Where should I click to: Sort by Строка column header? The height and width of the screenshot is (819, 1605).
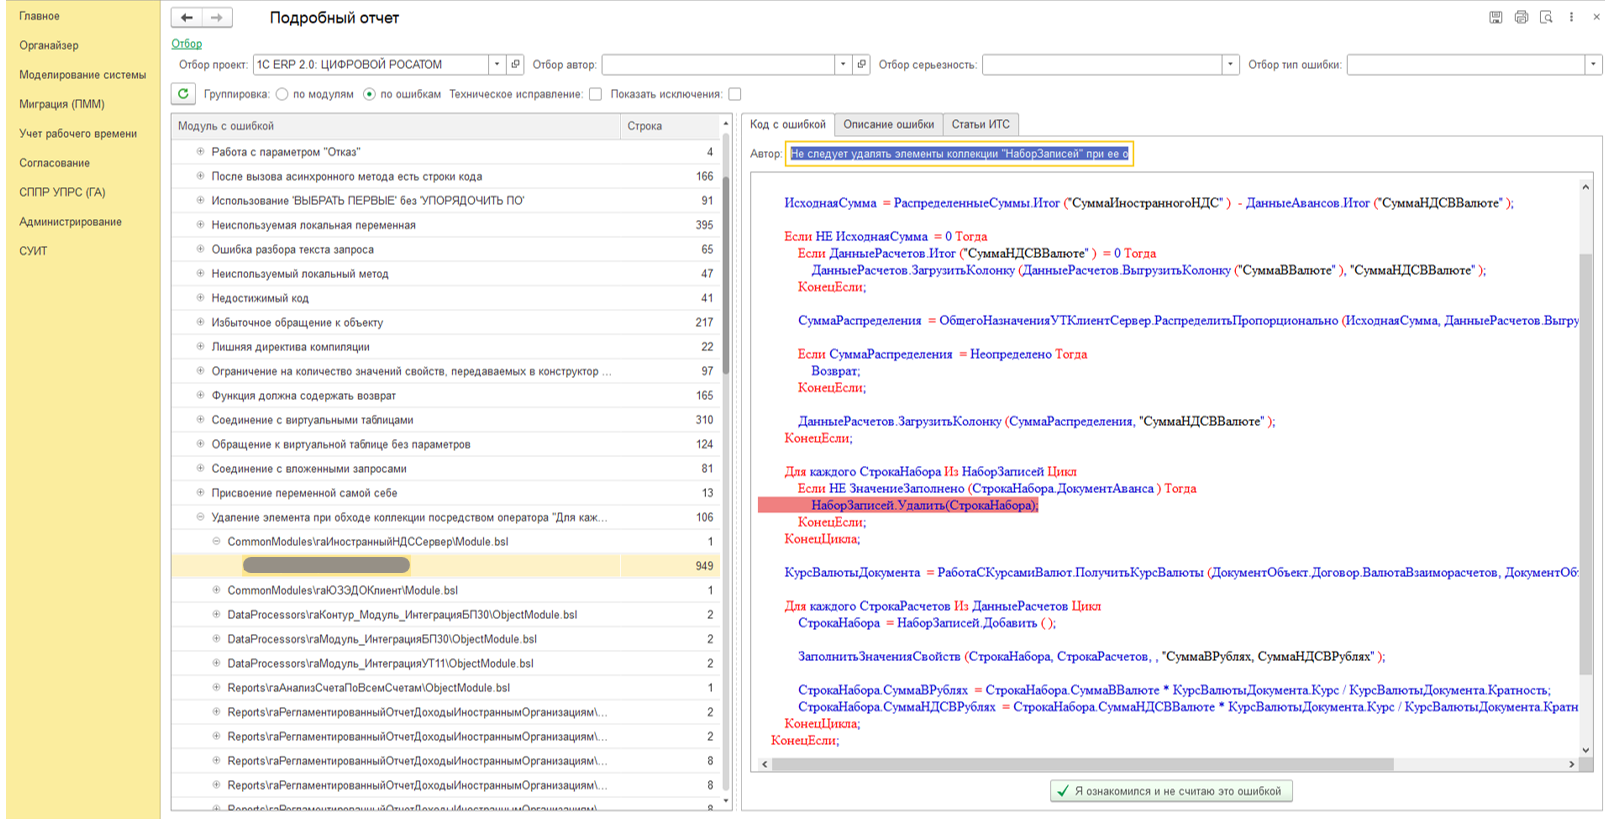(x=670, y=126)
